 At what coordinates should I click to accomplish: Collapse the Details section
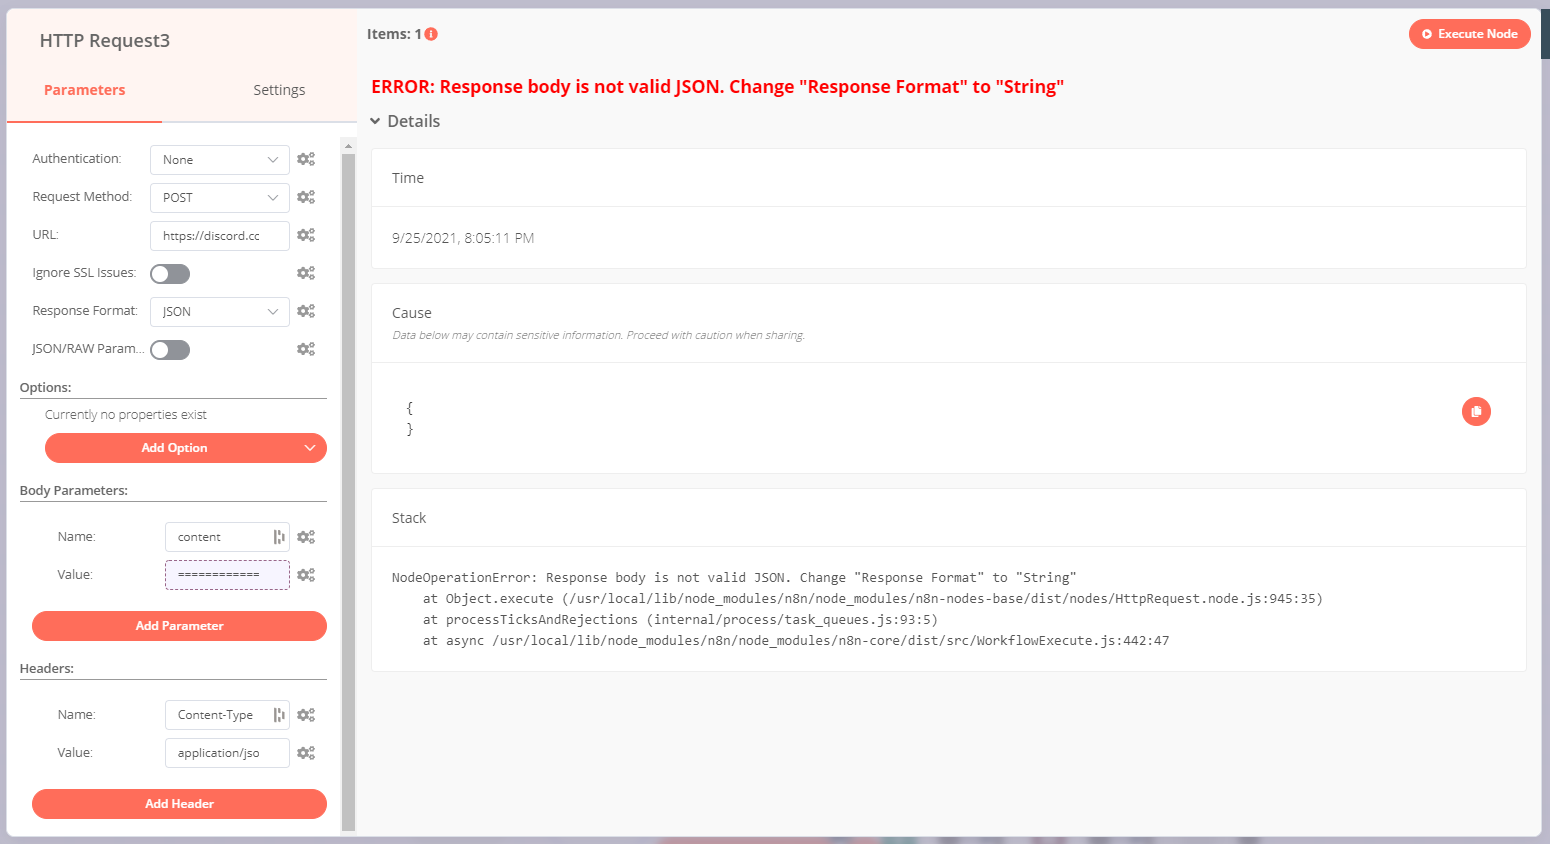point(405,120)
